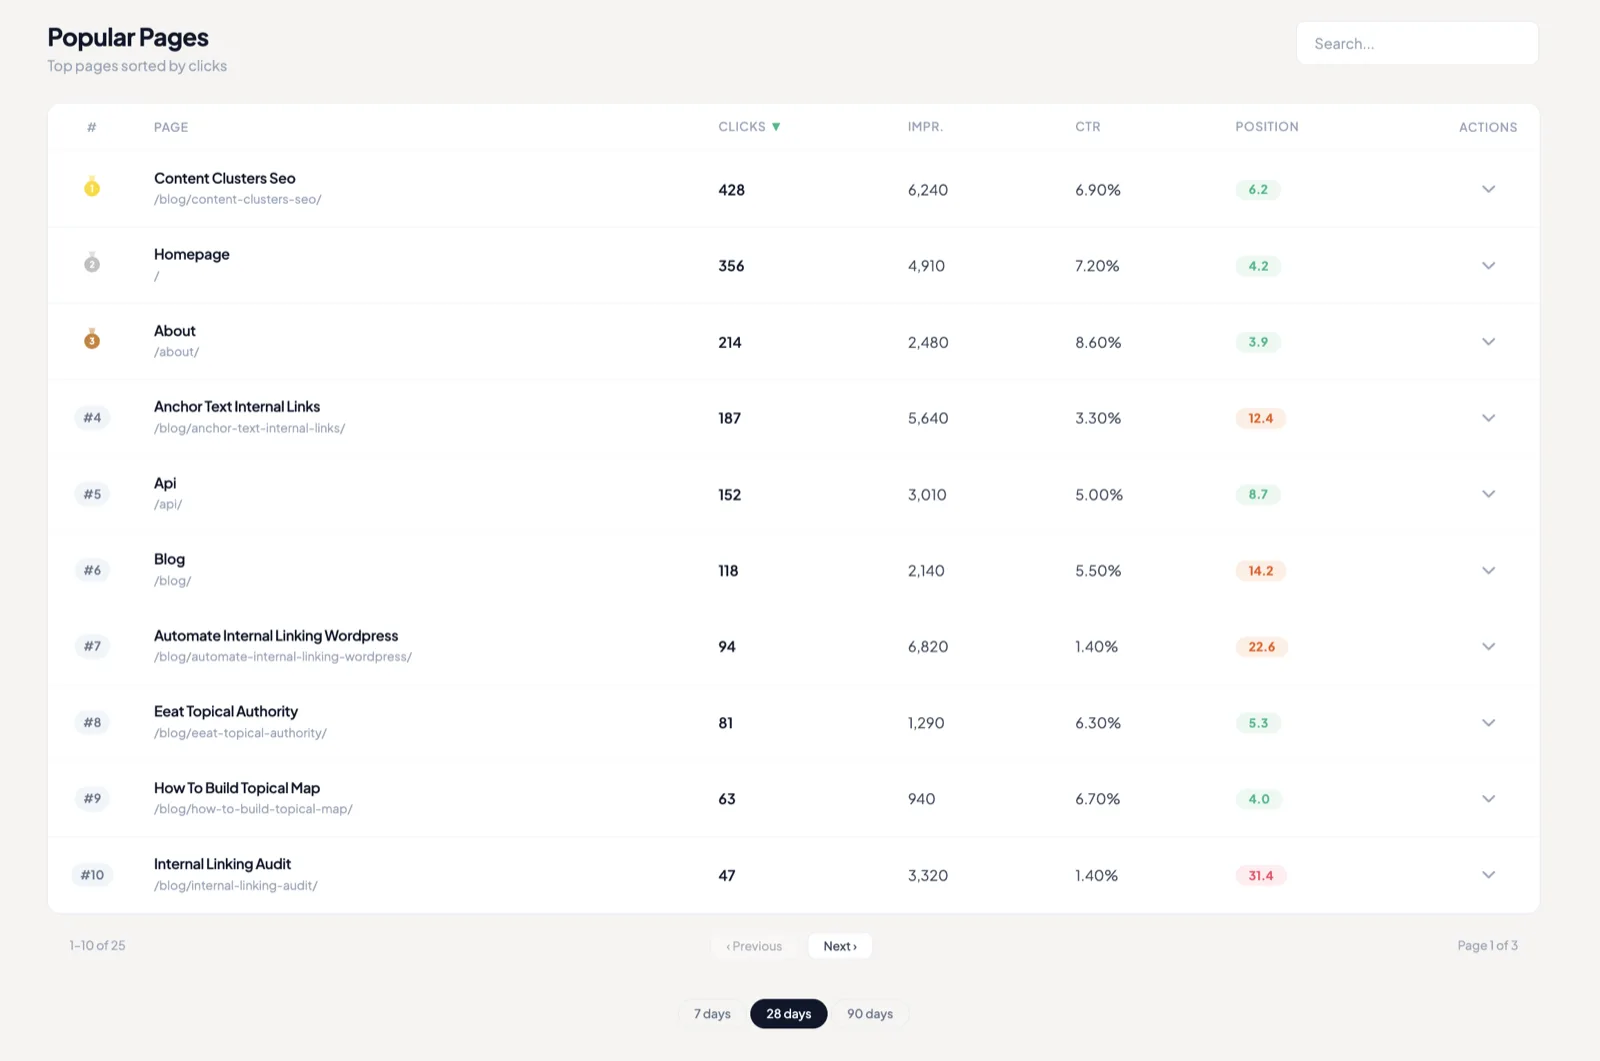This screenshot has width=1600, height=1061.
Task: Click the 22.6 position badge
Action: click(x=1262, y=647)
